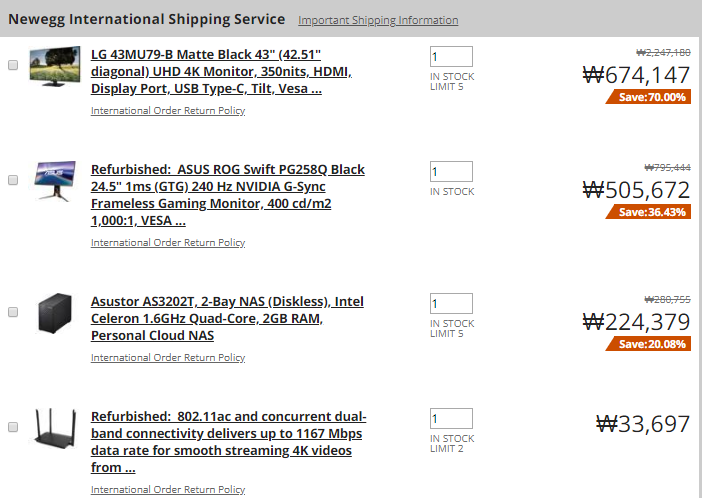The height and width of the screenshot is (498, 704).
Task: Open the LG 43MU79-B monitor product image
Action: click(x=55, y=66)
